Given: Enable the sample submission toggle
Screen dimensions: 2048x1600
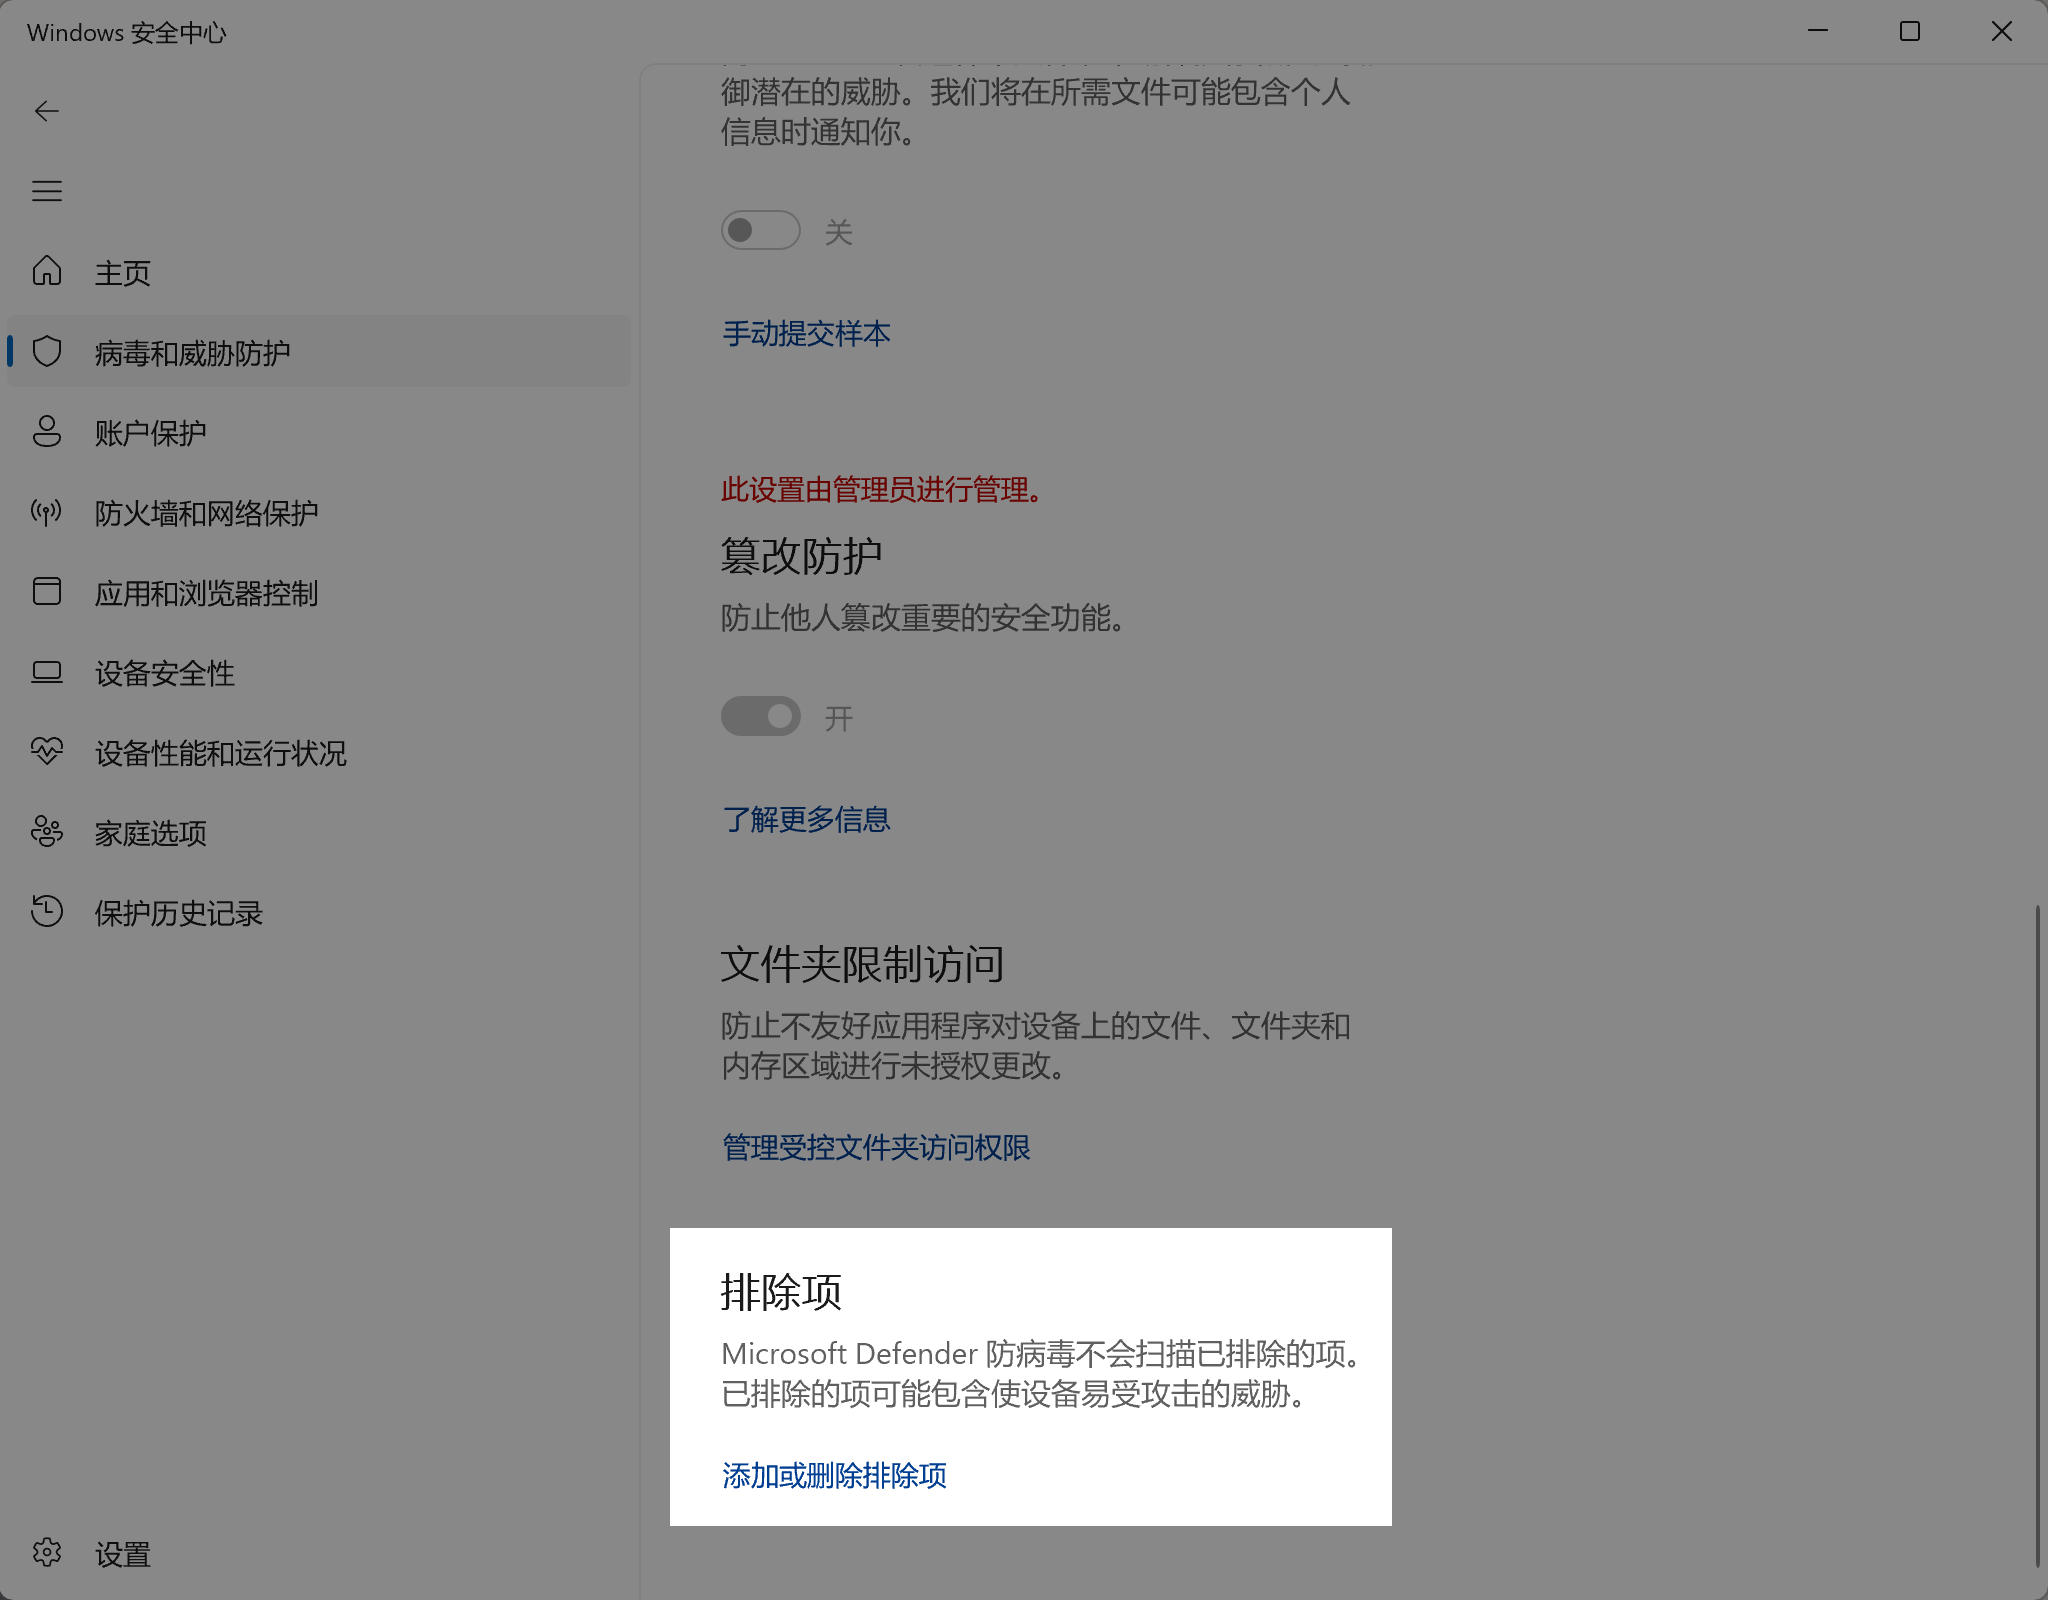Looking at the screenshot, I should [760, 230].
